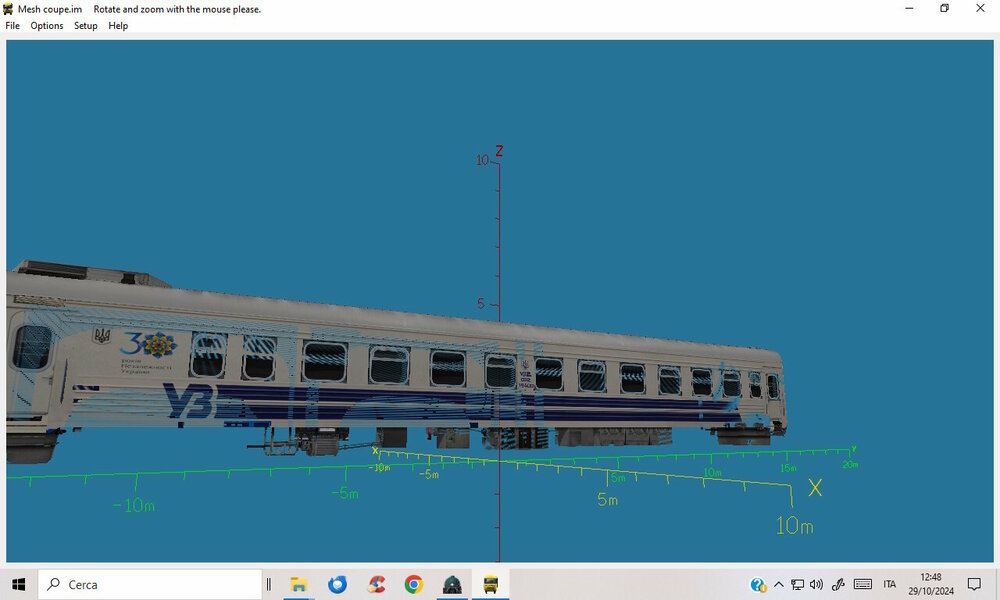
Task: Click the yellow 10m X-axis label
Action: click(795, 525)
